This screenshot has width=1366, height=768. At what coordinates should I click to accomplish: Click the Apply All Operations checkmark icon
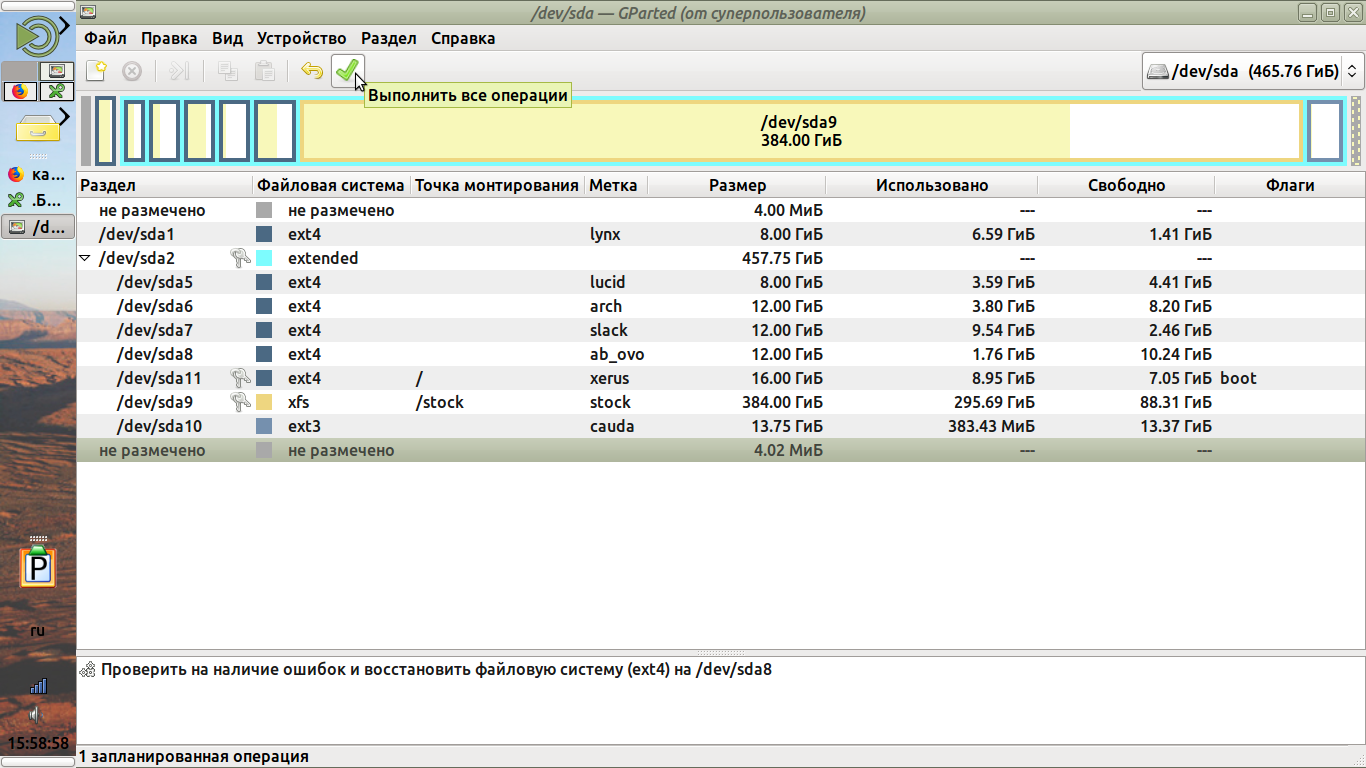click(x=346, y=71)
